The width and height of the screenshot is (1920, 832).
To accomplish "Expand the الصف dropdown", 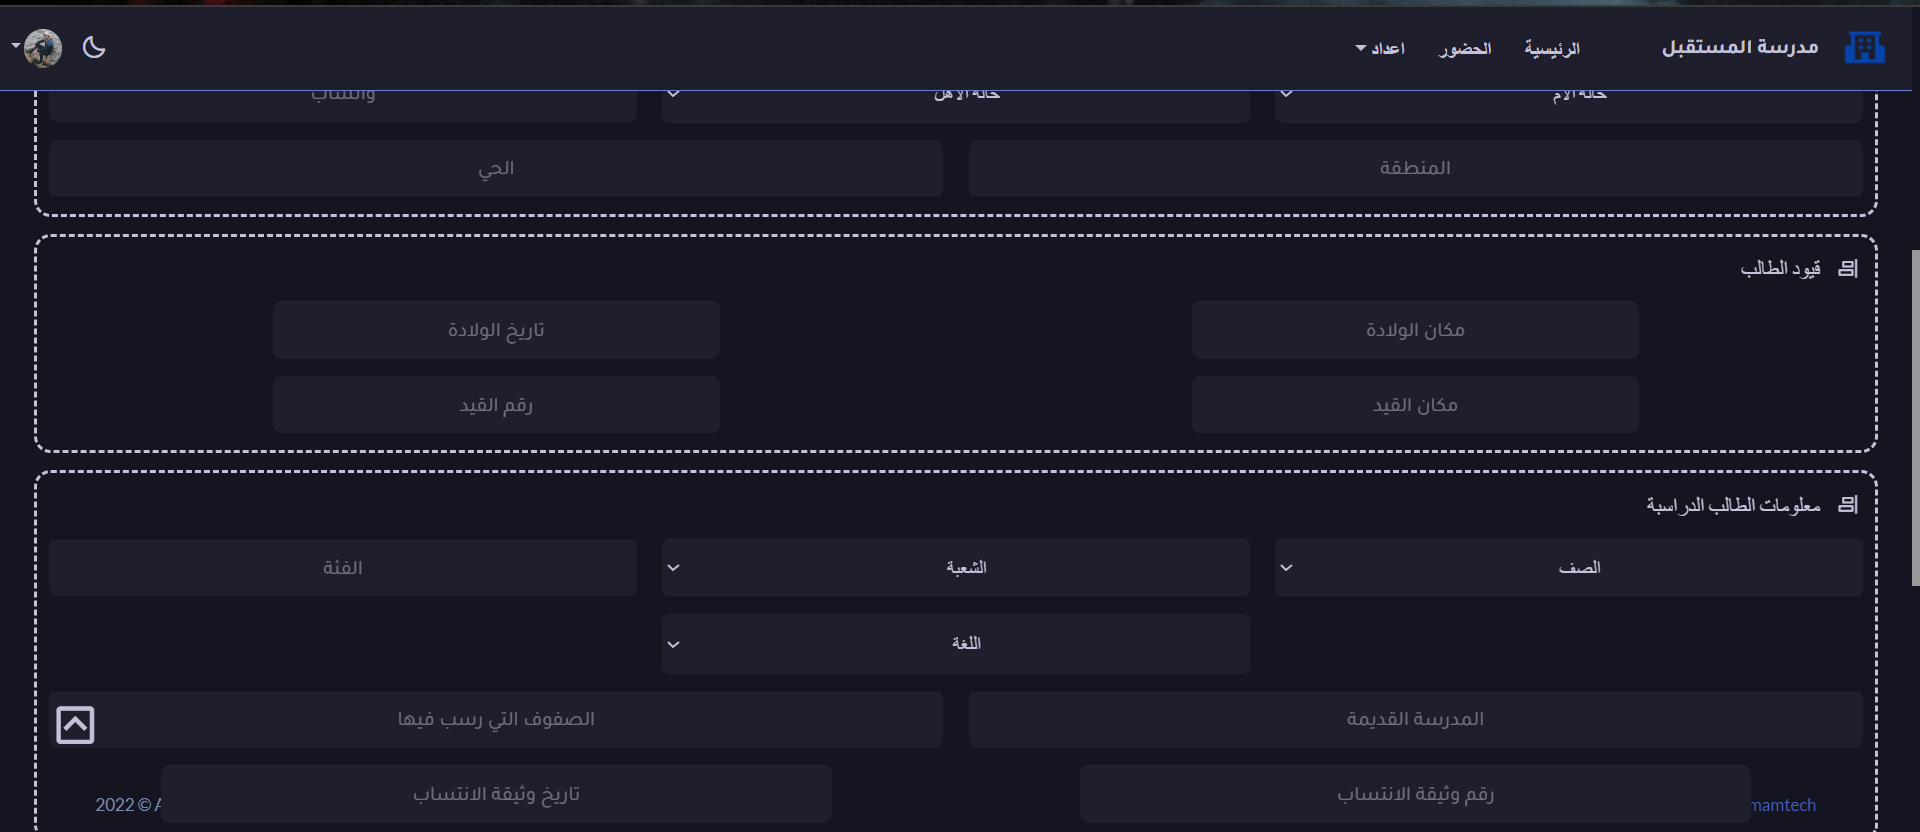I will click(1568, 568).
